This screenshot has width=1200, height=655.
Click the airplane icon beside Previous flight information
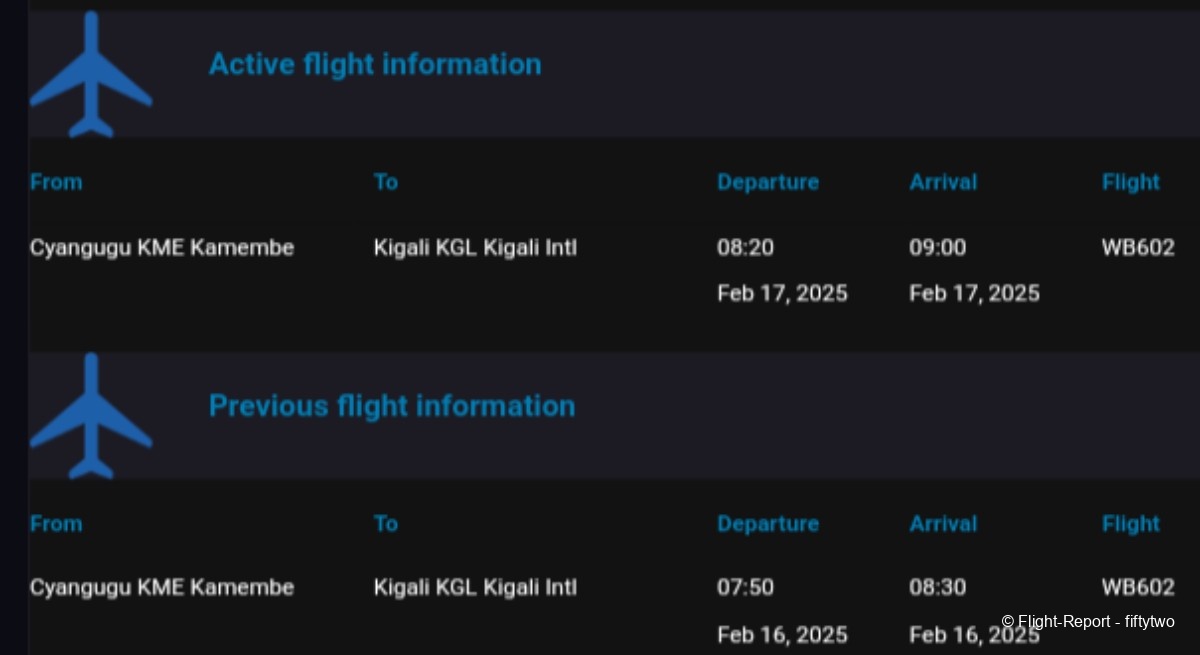click(91, 416)
